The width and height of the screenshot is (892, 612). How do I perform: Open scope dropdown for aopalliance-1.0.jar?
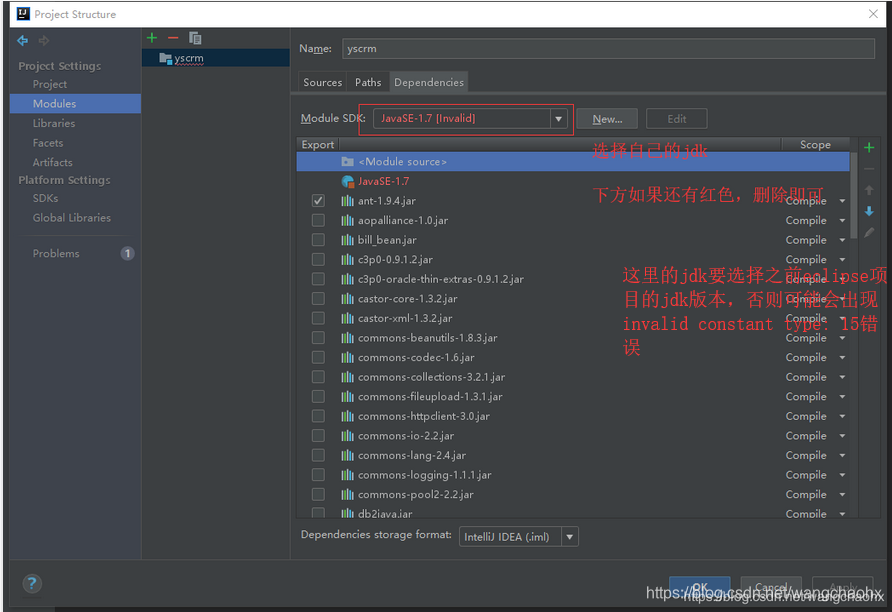pos(842,221)
